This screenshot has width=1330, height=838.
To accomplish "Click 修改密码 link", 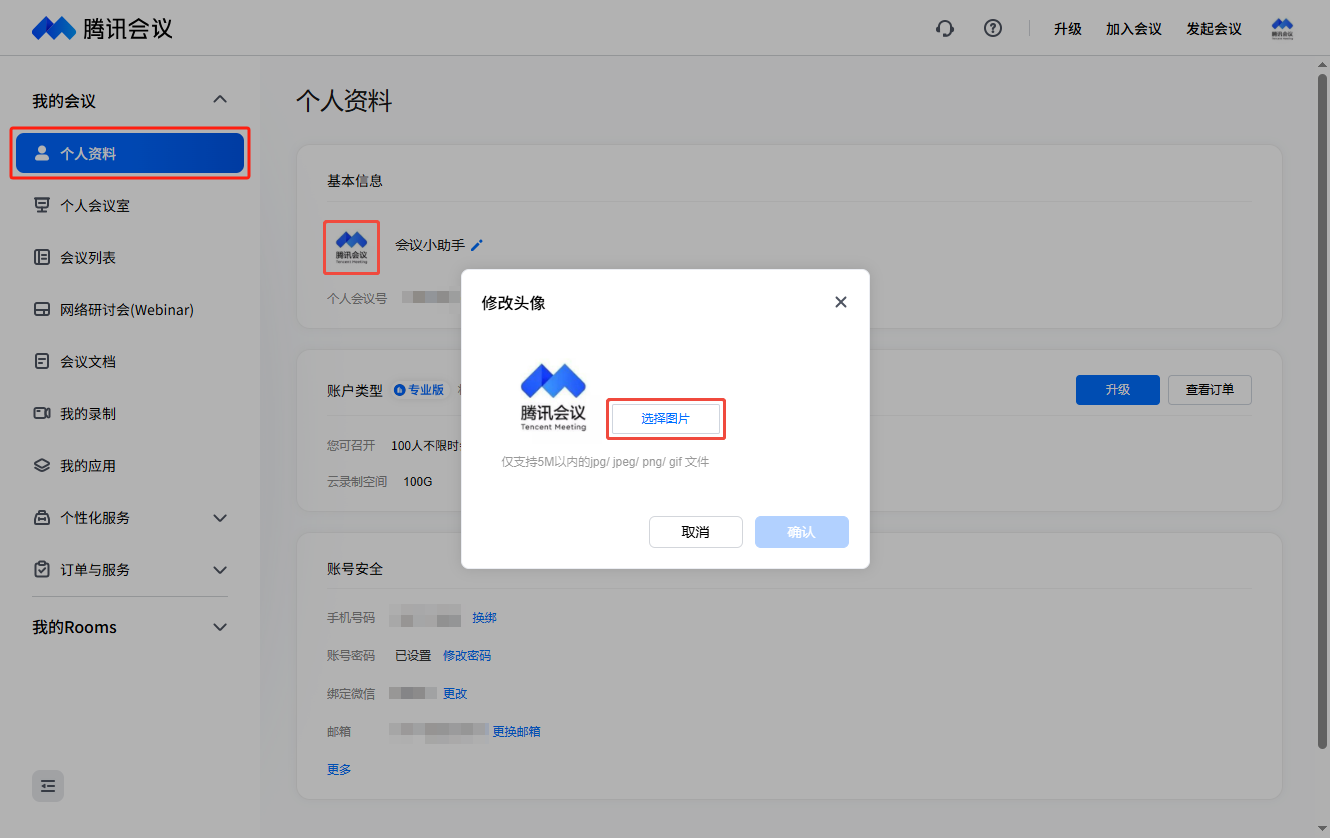I will coord(467,656).
